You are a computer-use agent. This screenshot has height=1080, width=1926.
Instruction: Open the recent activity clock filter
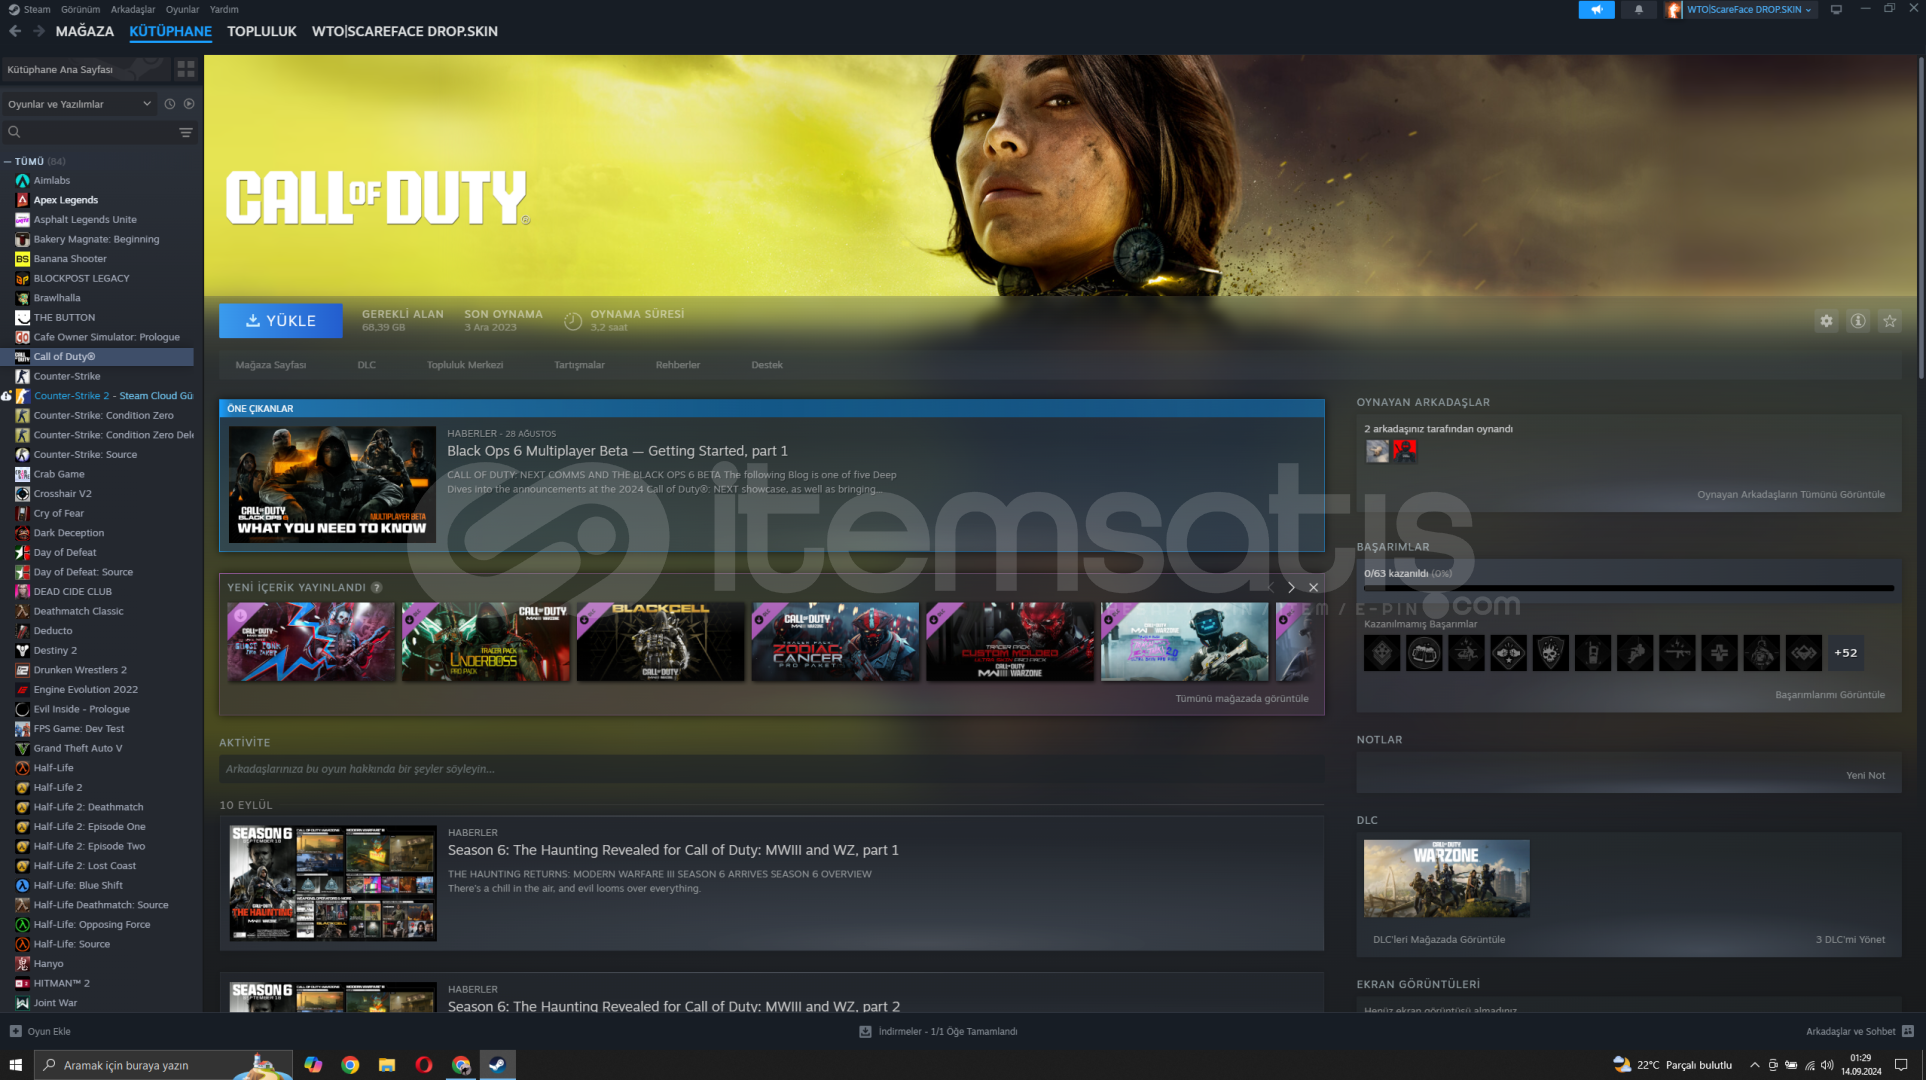pos(170,104)
